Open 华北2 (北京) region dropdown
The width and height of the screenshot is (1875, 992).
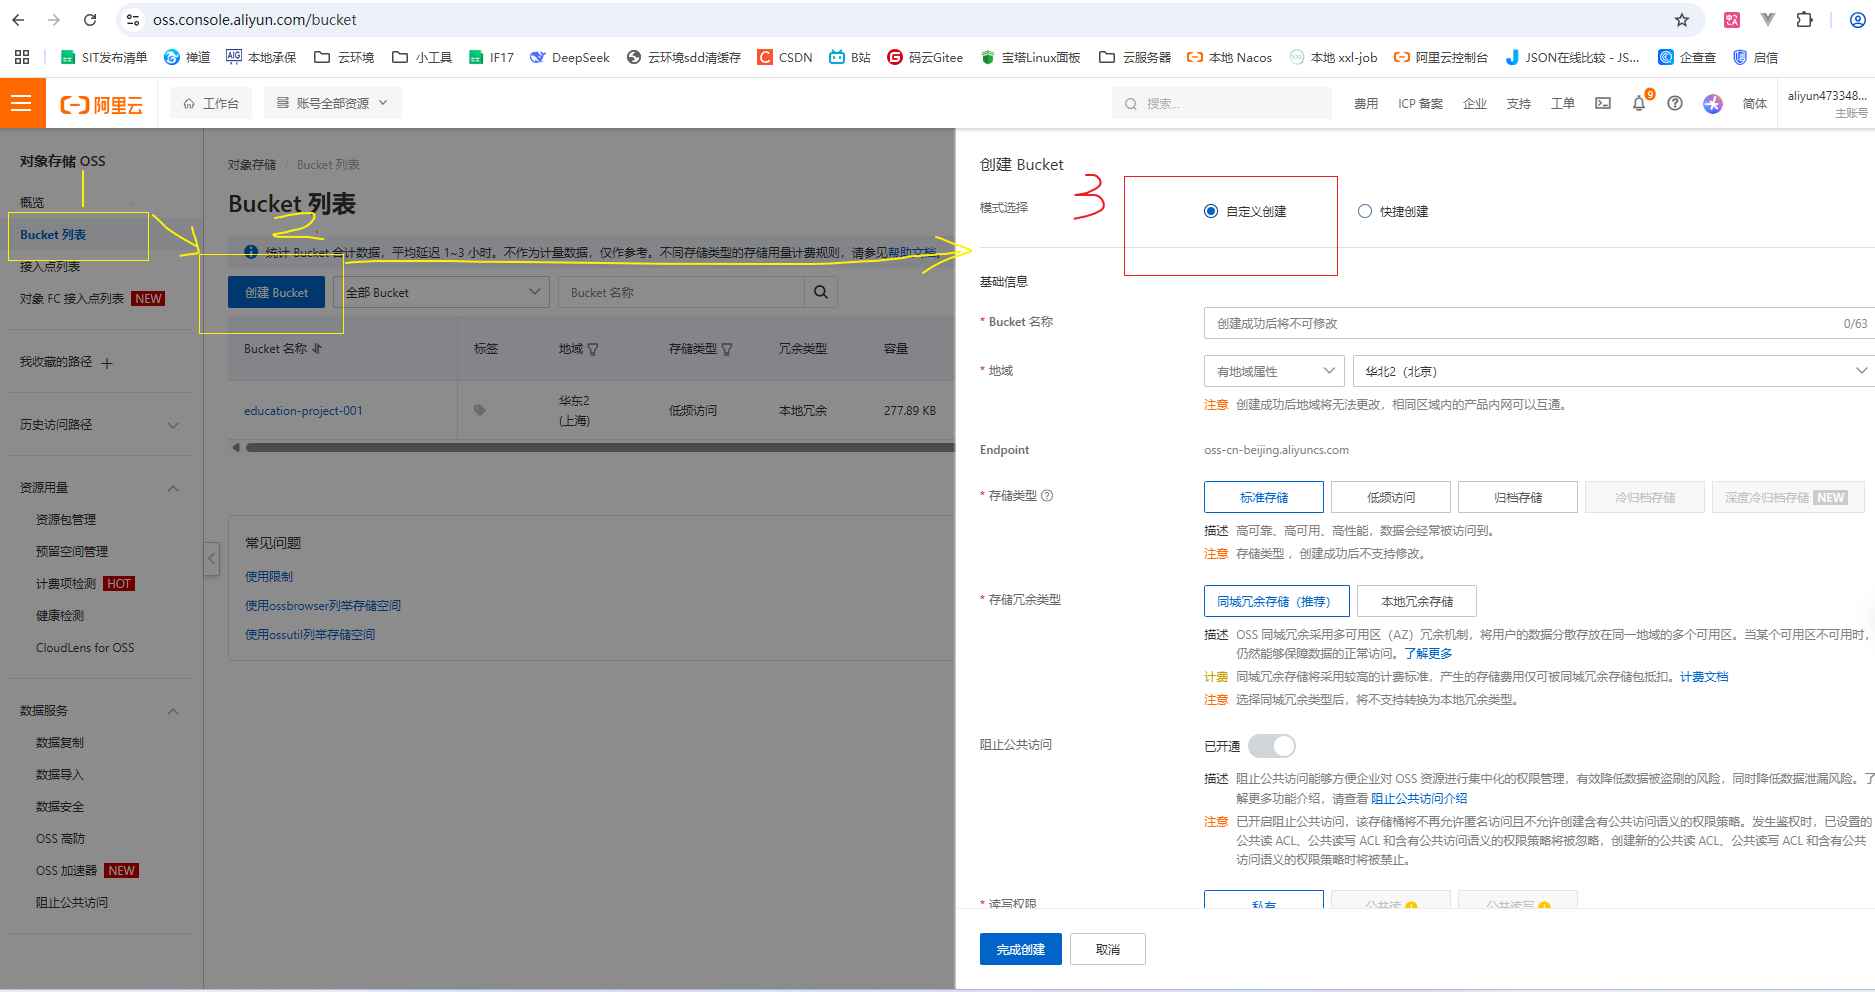click(x=1614, y=371)
